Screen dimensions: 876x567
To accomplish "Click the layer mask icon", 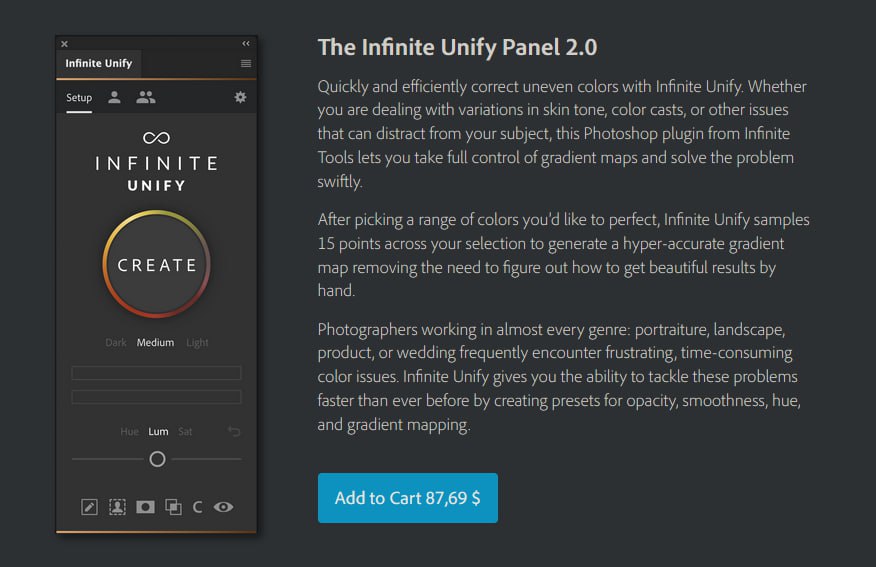I will pyautogui.click(x=145, y=507).
